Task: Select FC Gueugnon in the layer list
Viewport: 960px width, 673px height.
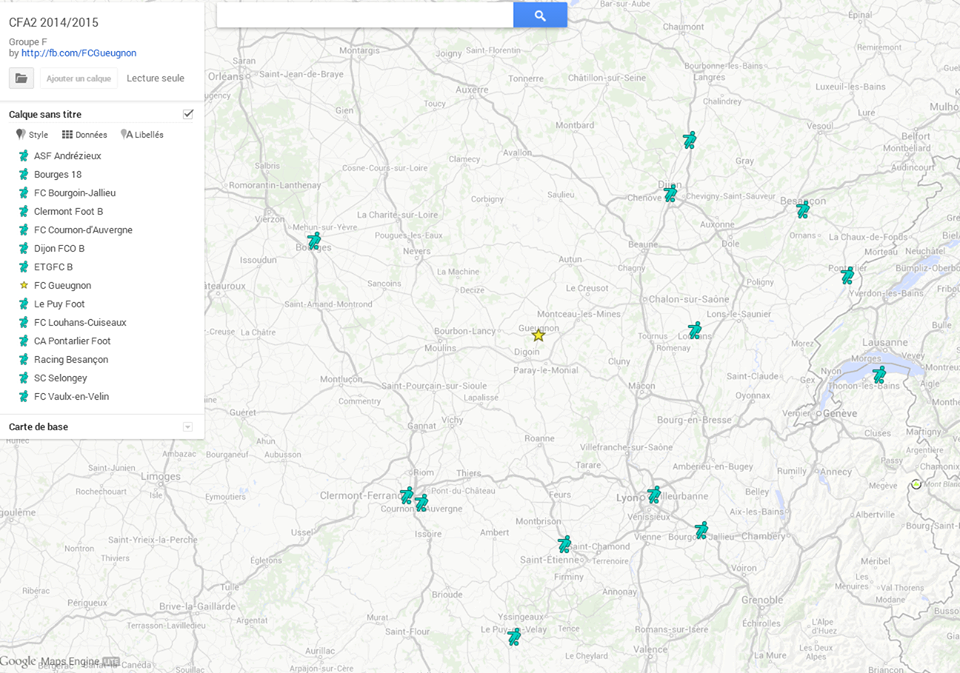Action: 62,286
